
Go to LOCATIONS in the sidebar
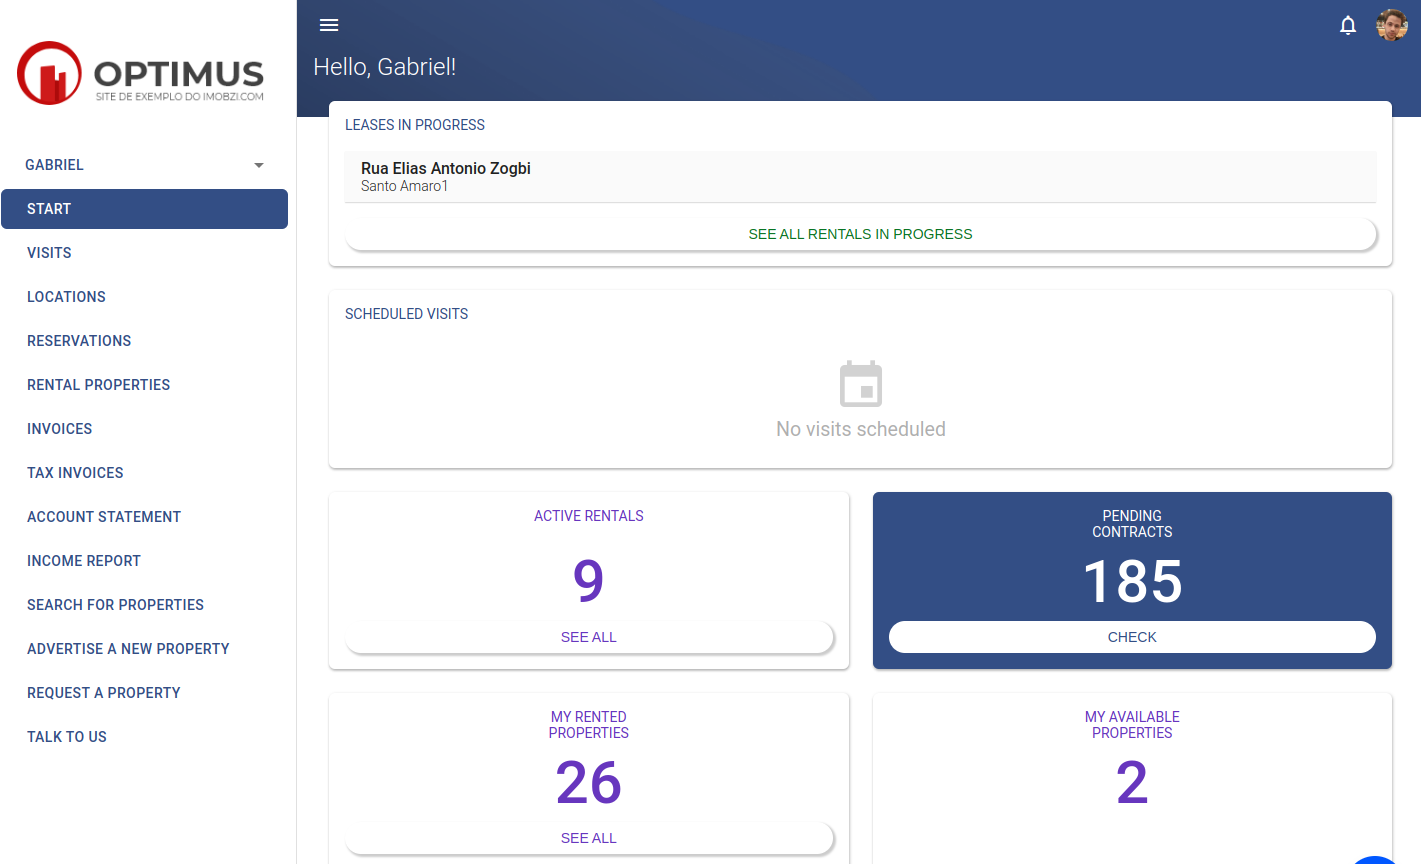point(145,297)
